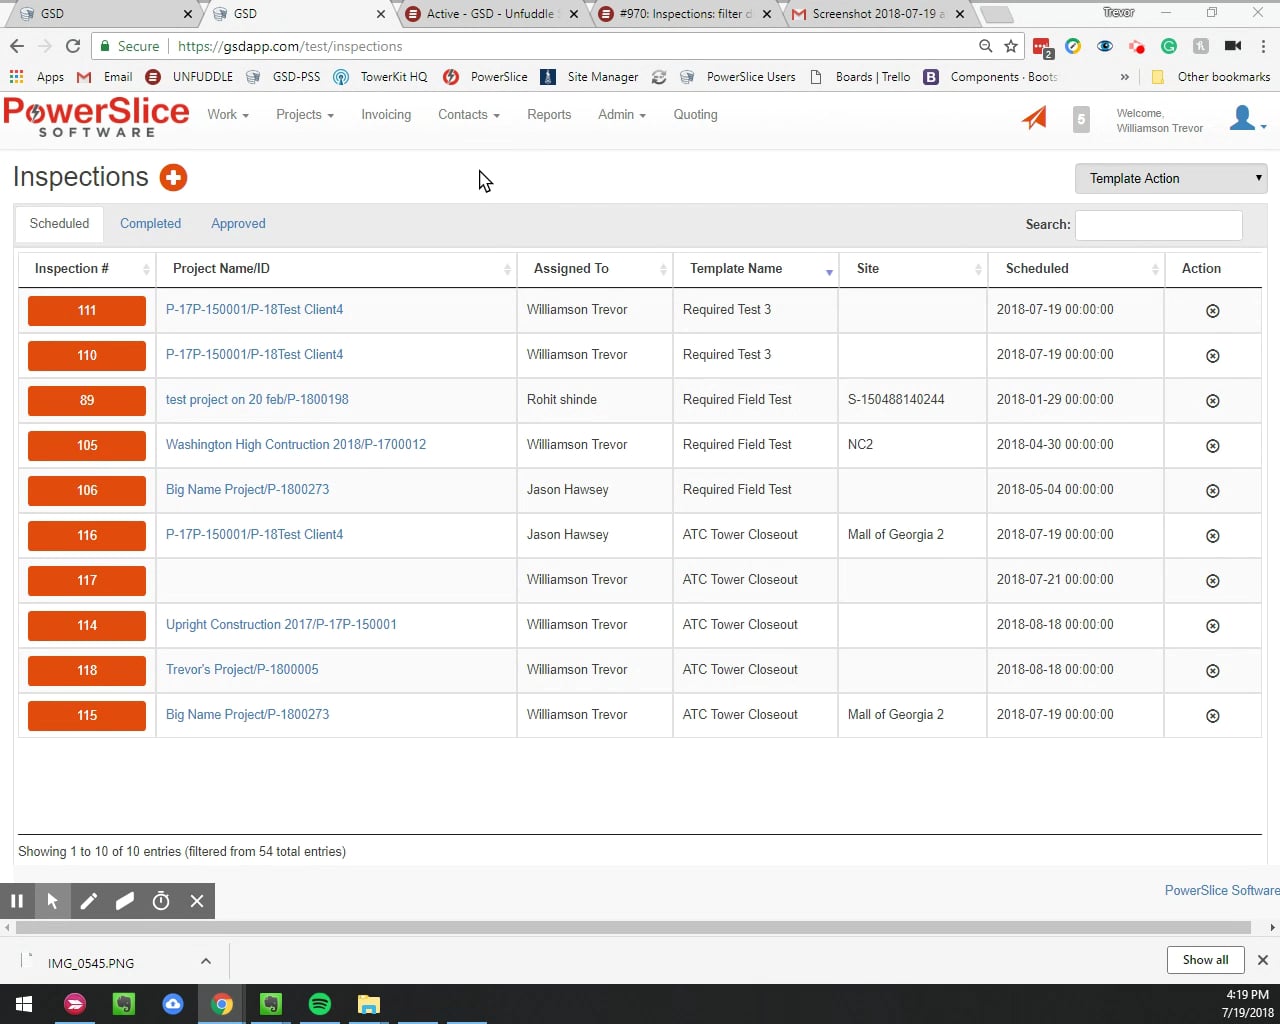Image resolution: width=1280 pixels, height=1024 pixels.
Task: Open IMG_0545.PNG download options chevron
Action: (x=205, y=962)
